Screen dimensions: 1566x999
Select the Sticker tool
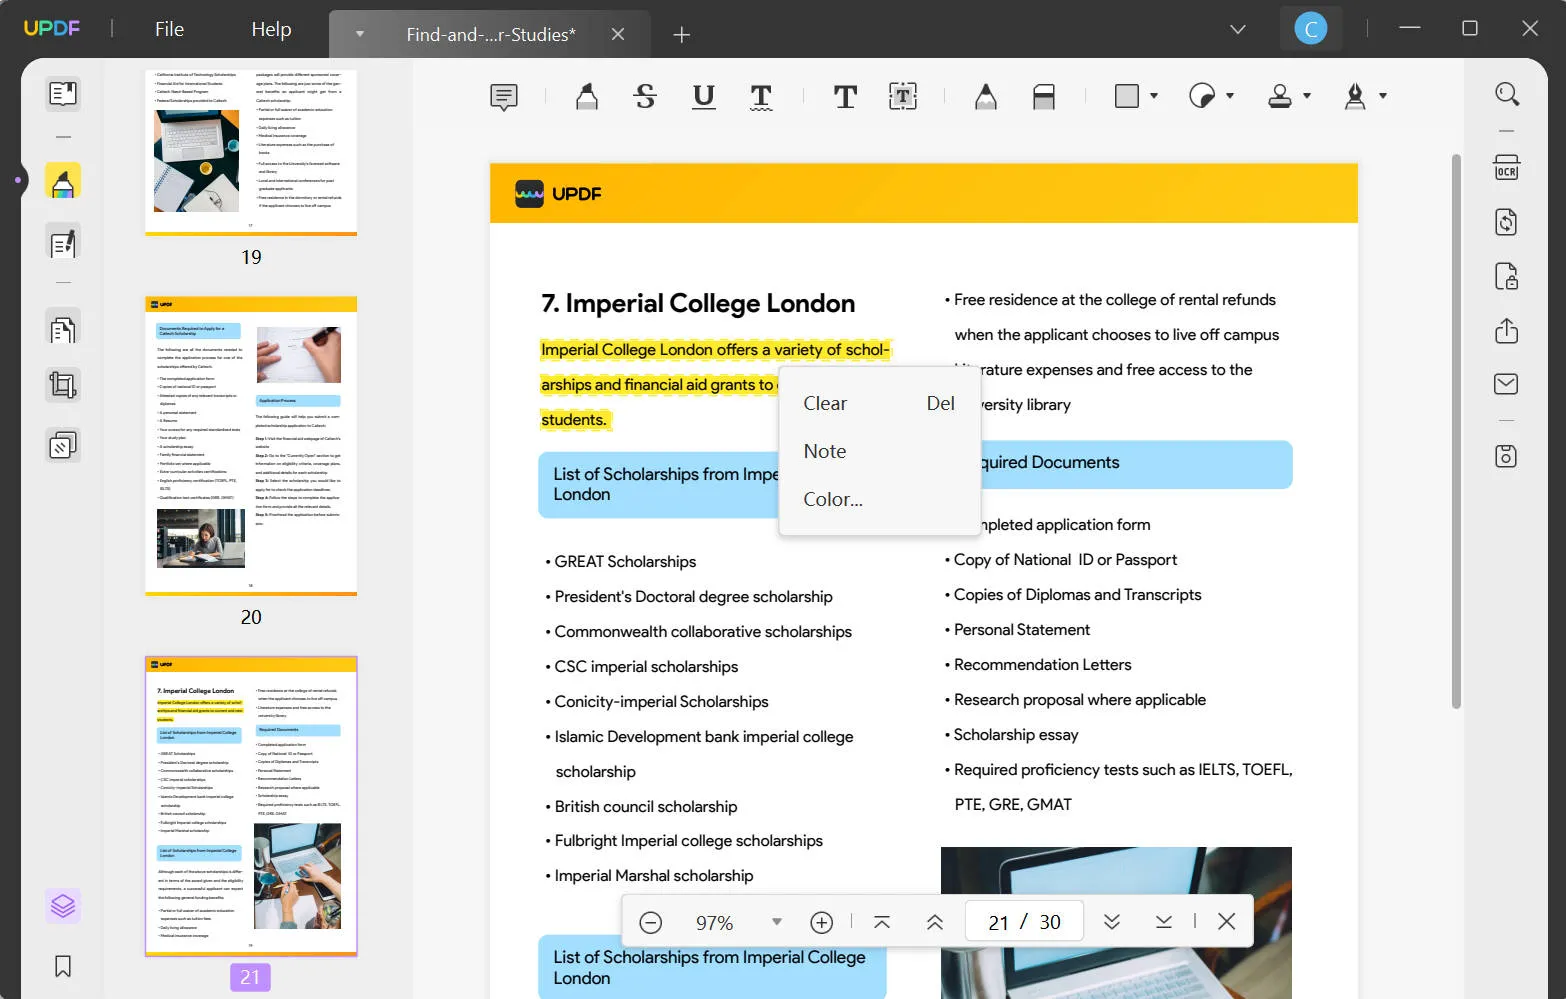point(1202,96)
